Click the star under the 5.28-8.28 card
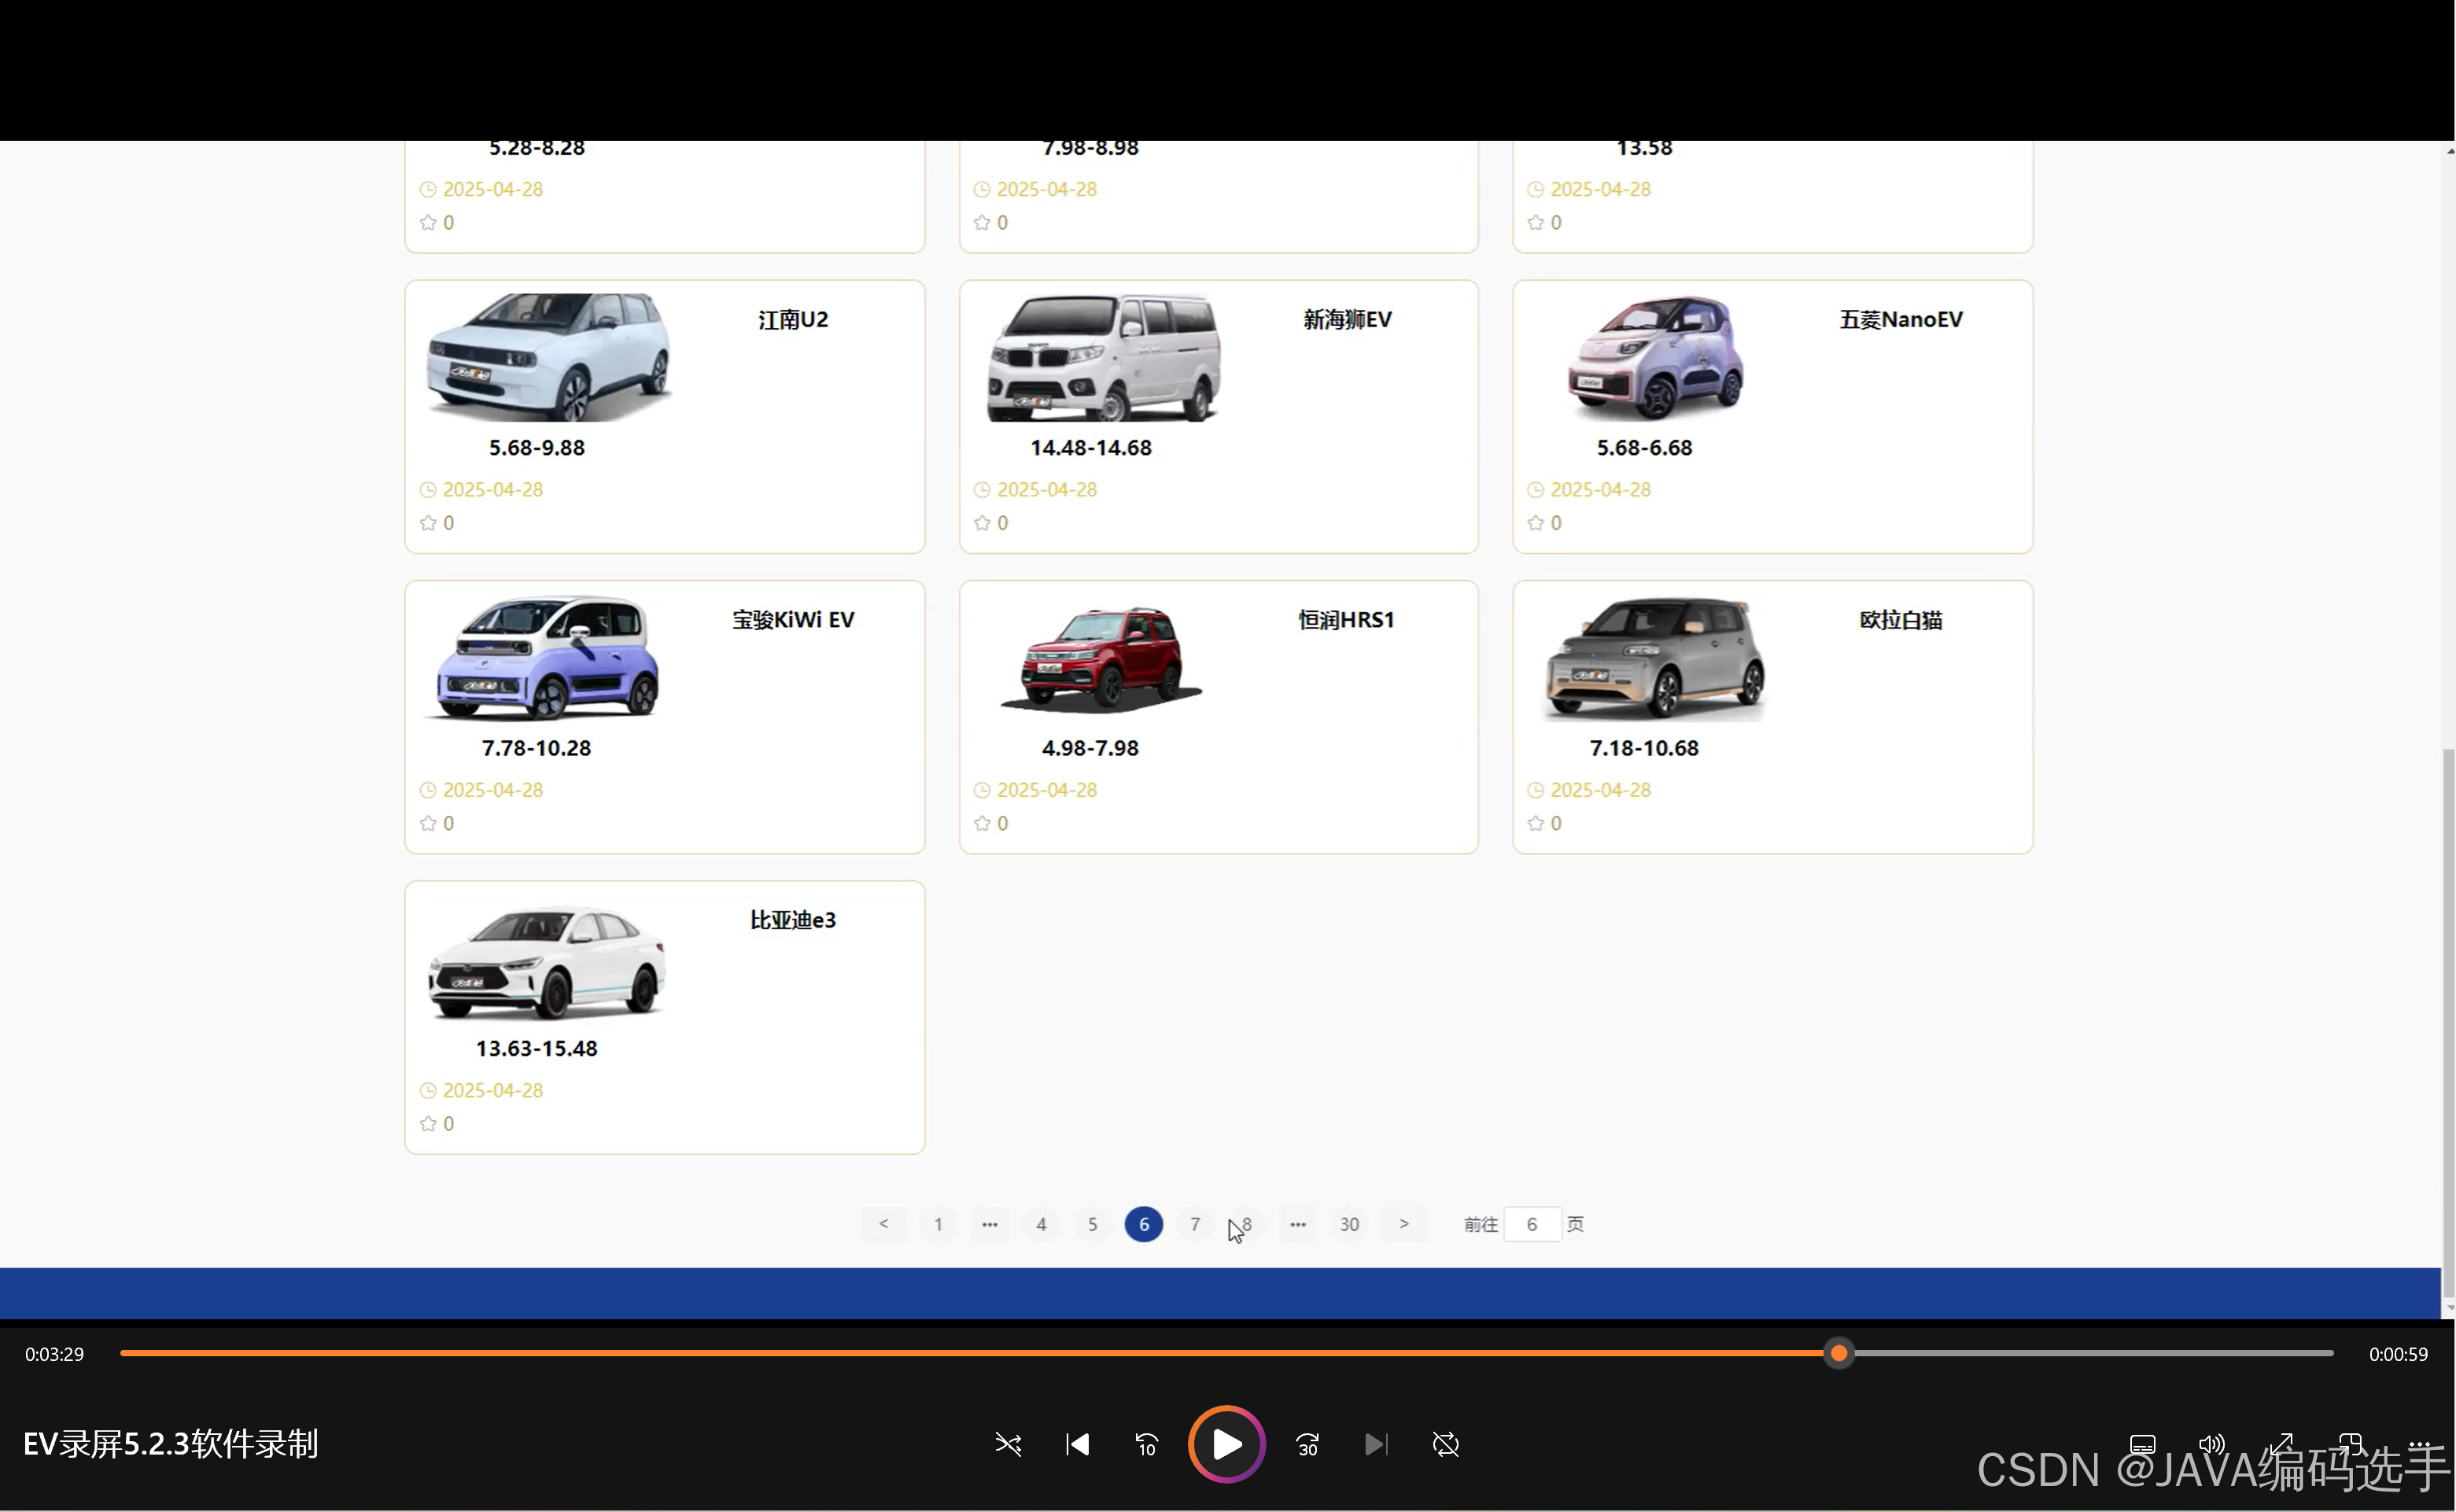The width and height of the screenshot is (2456, 1512). click(428, 222)
